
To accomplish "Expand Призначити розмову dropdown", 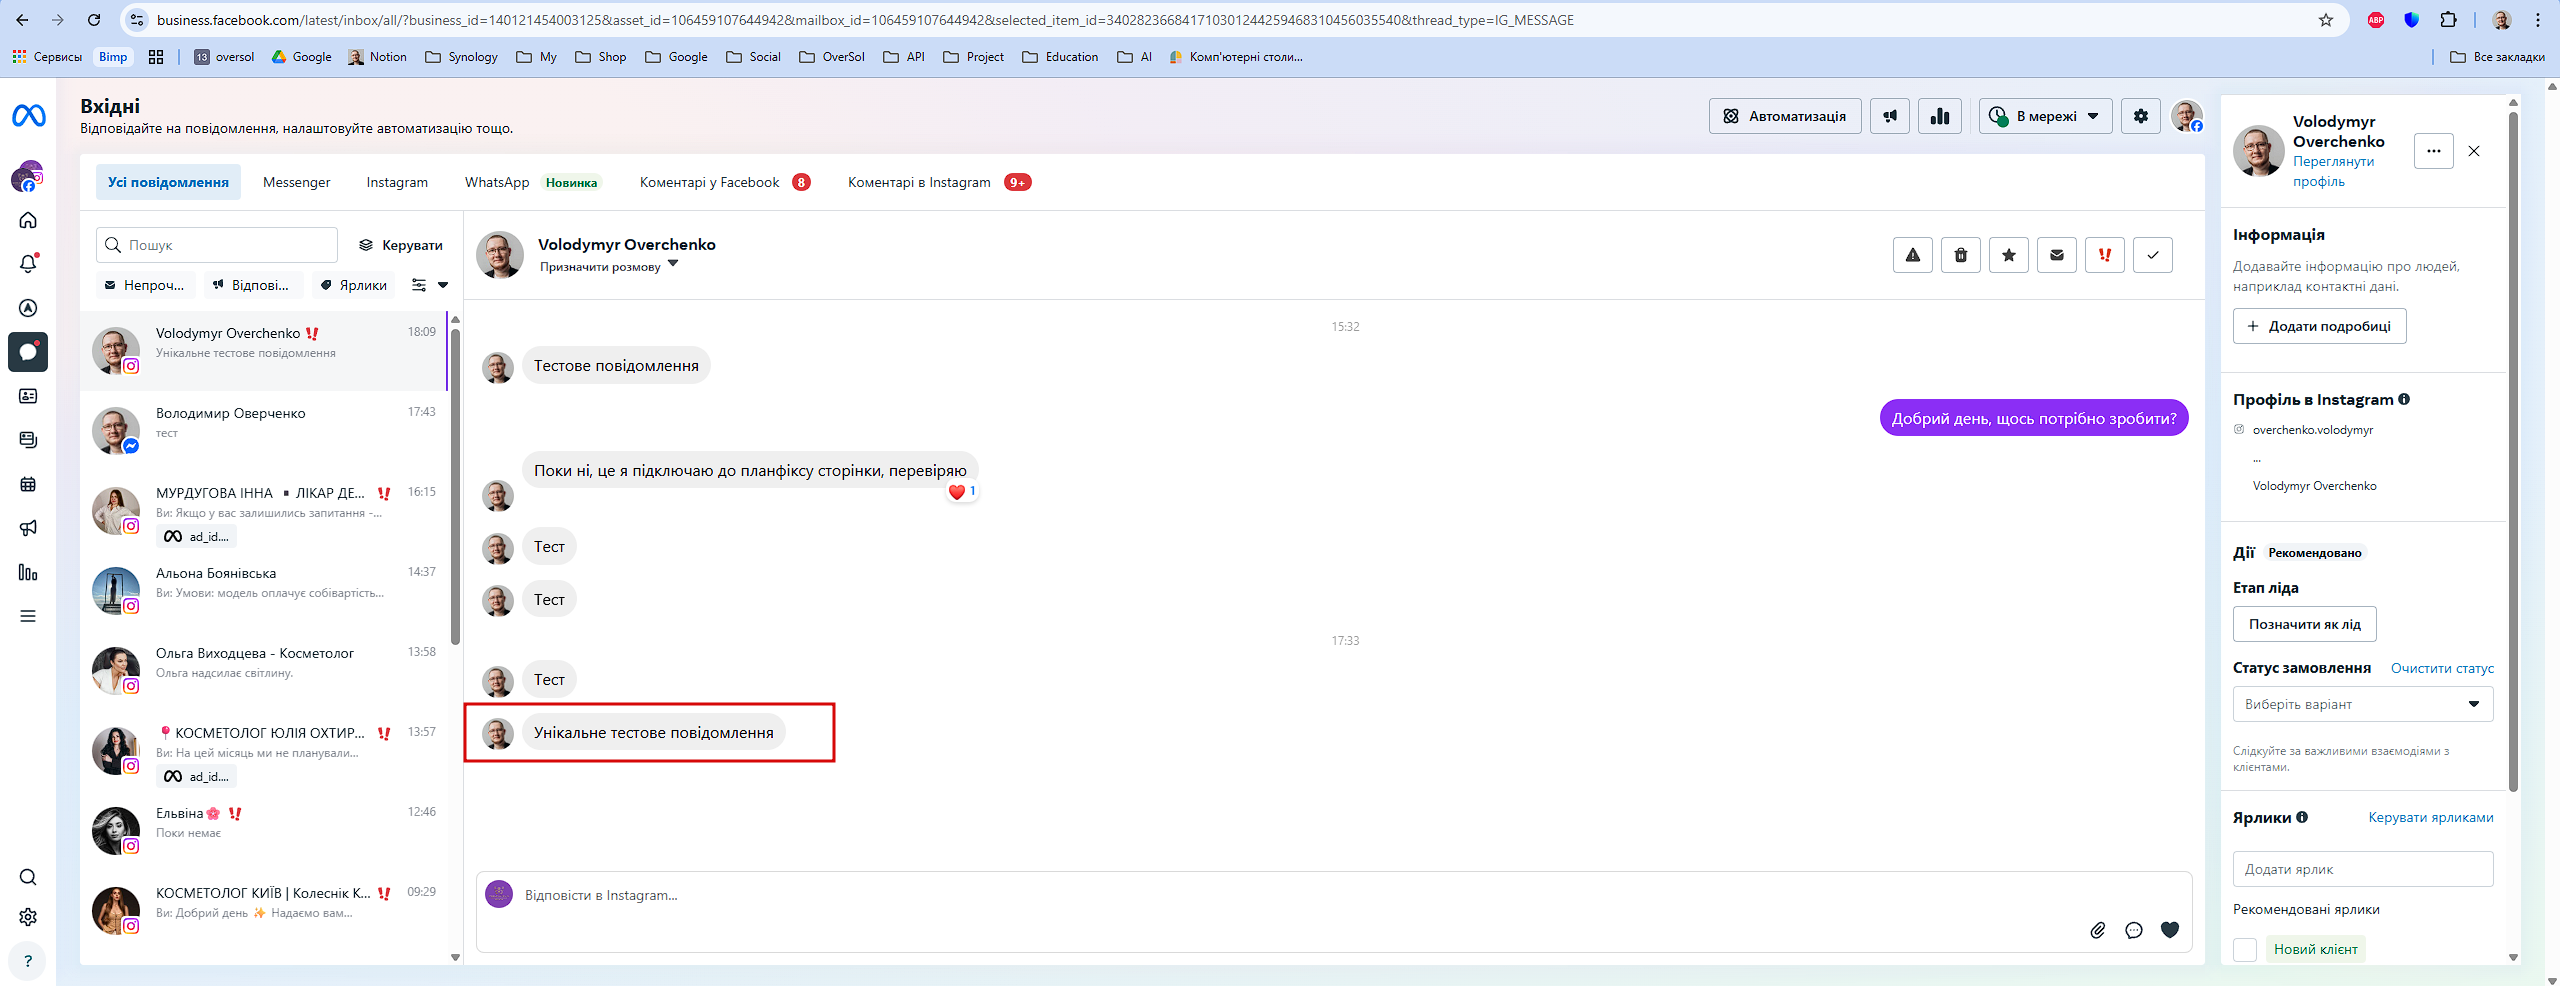I will pyautogui.click(x=609, y=266).
